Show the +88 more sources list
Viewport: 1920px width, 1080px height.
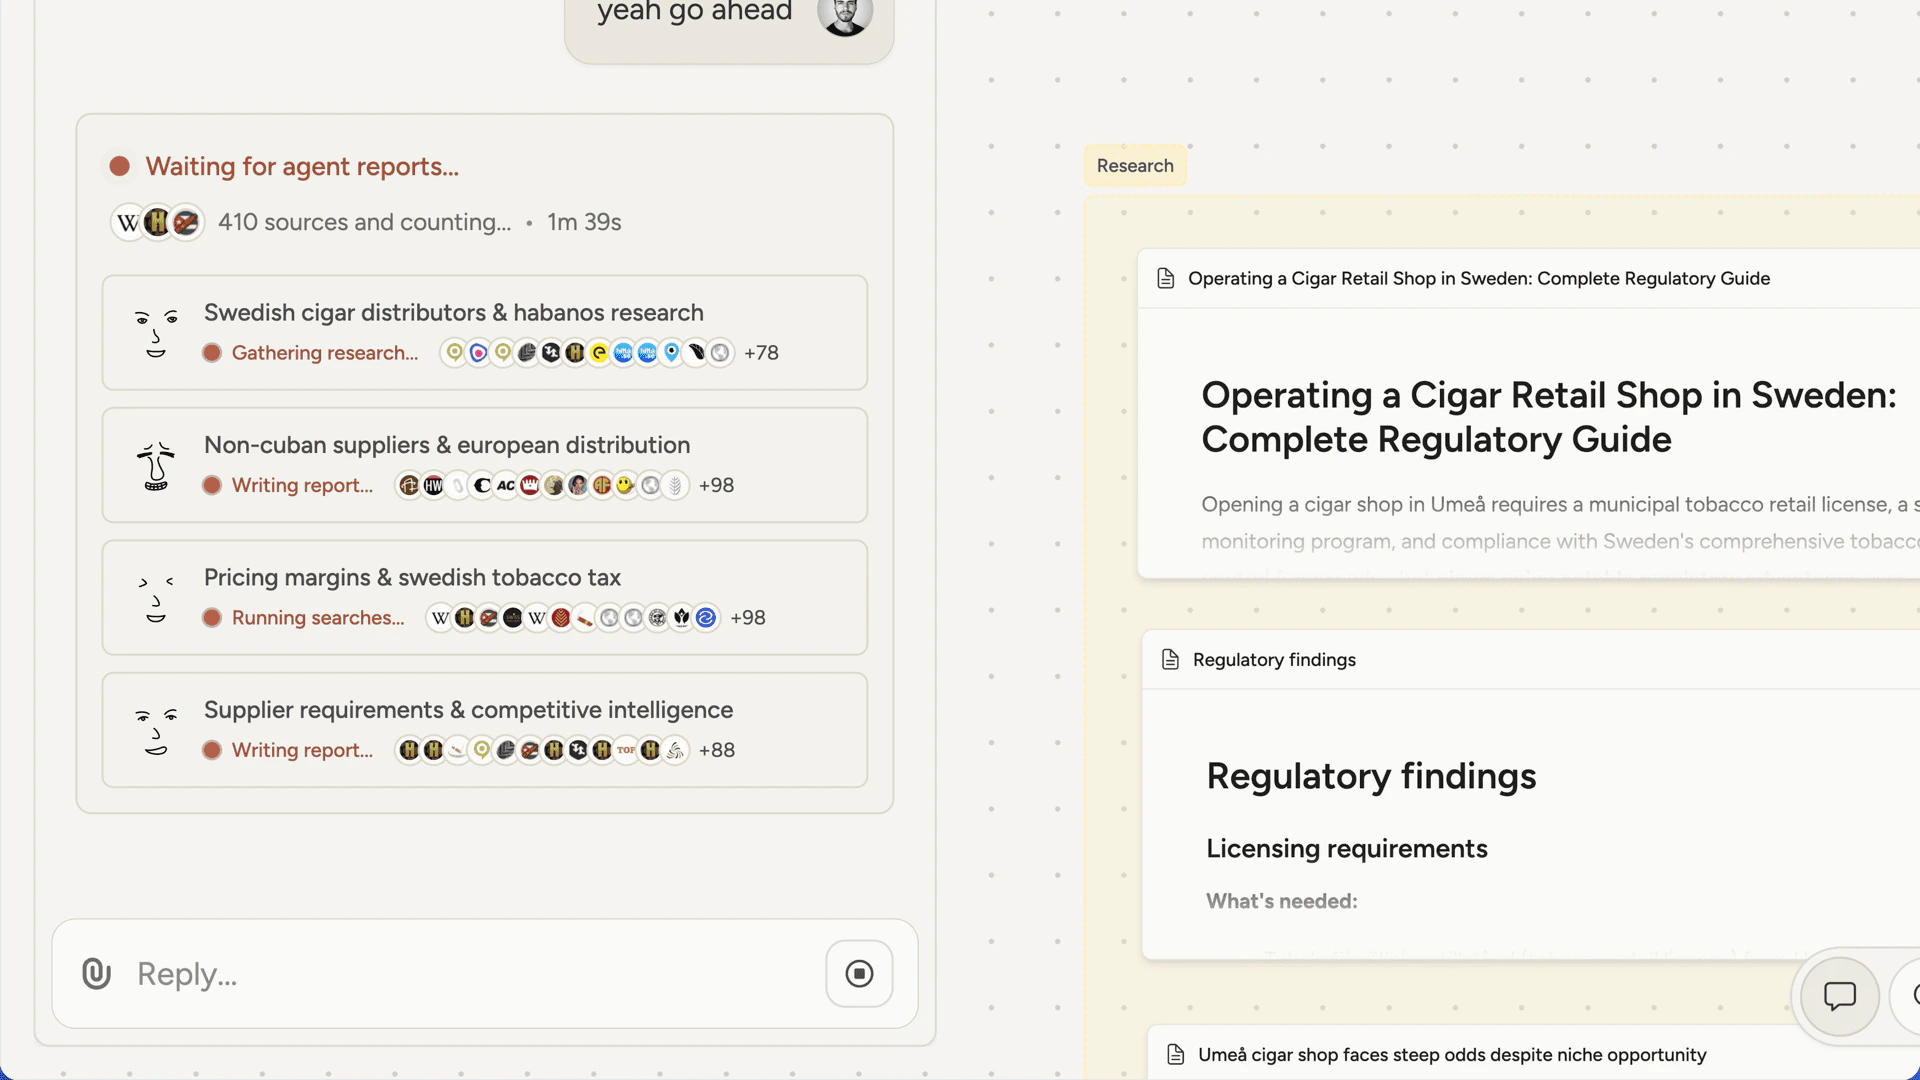[716, 750]
